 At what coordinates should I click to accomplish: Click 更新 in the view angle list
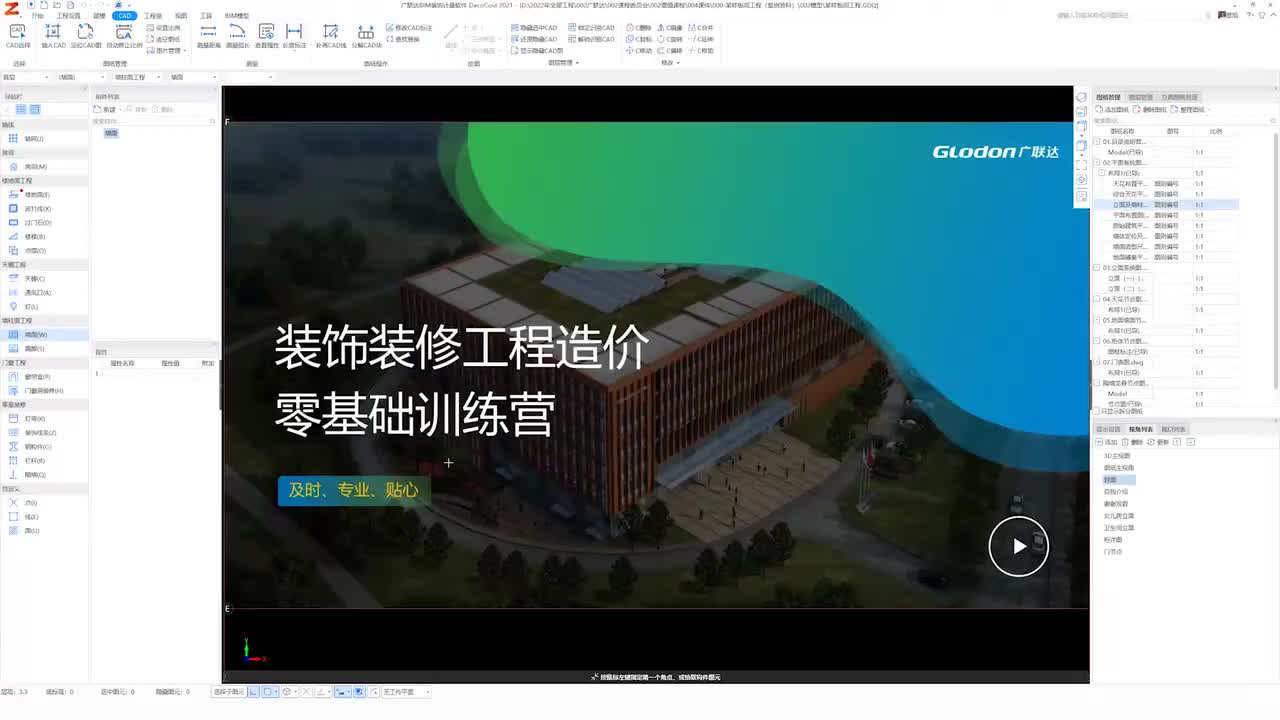coord(1159,441)
